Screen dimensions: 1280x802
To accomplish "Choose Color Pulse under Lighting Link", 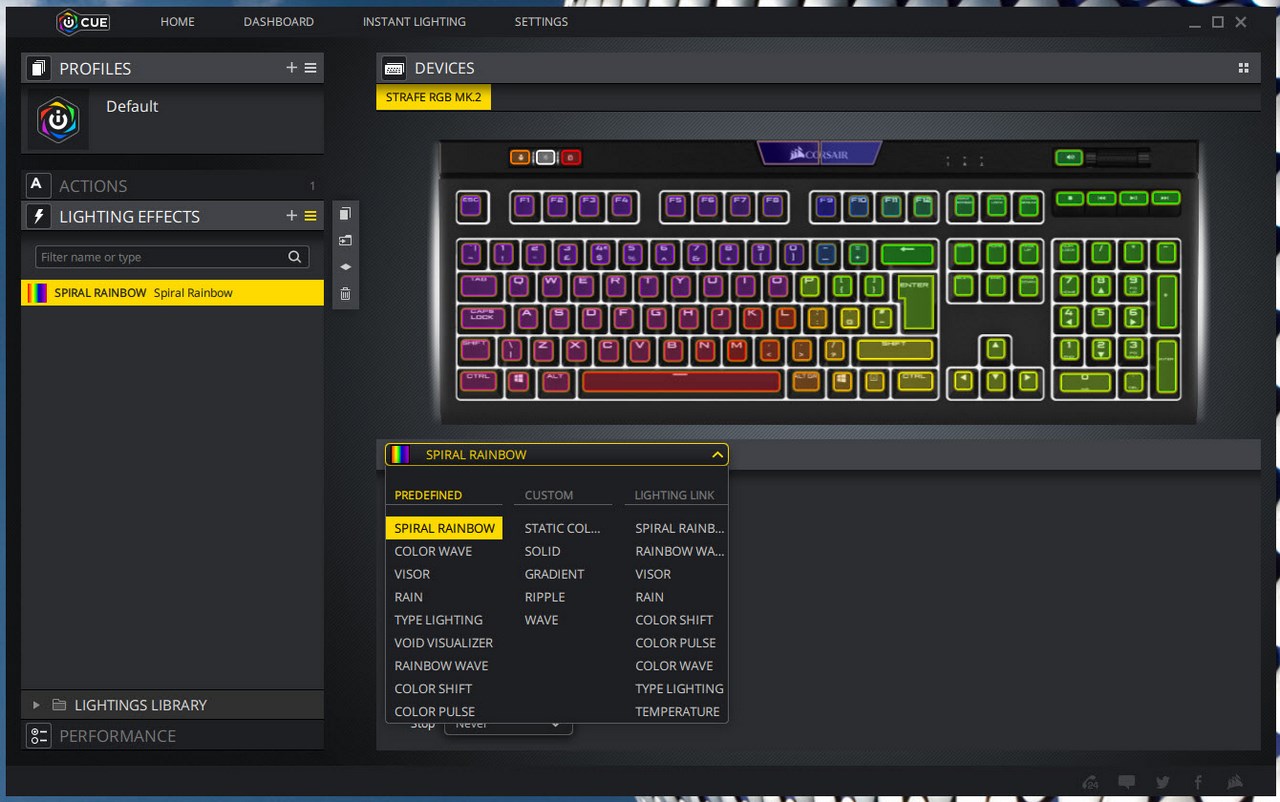I will pos(675,643).
